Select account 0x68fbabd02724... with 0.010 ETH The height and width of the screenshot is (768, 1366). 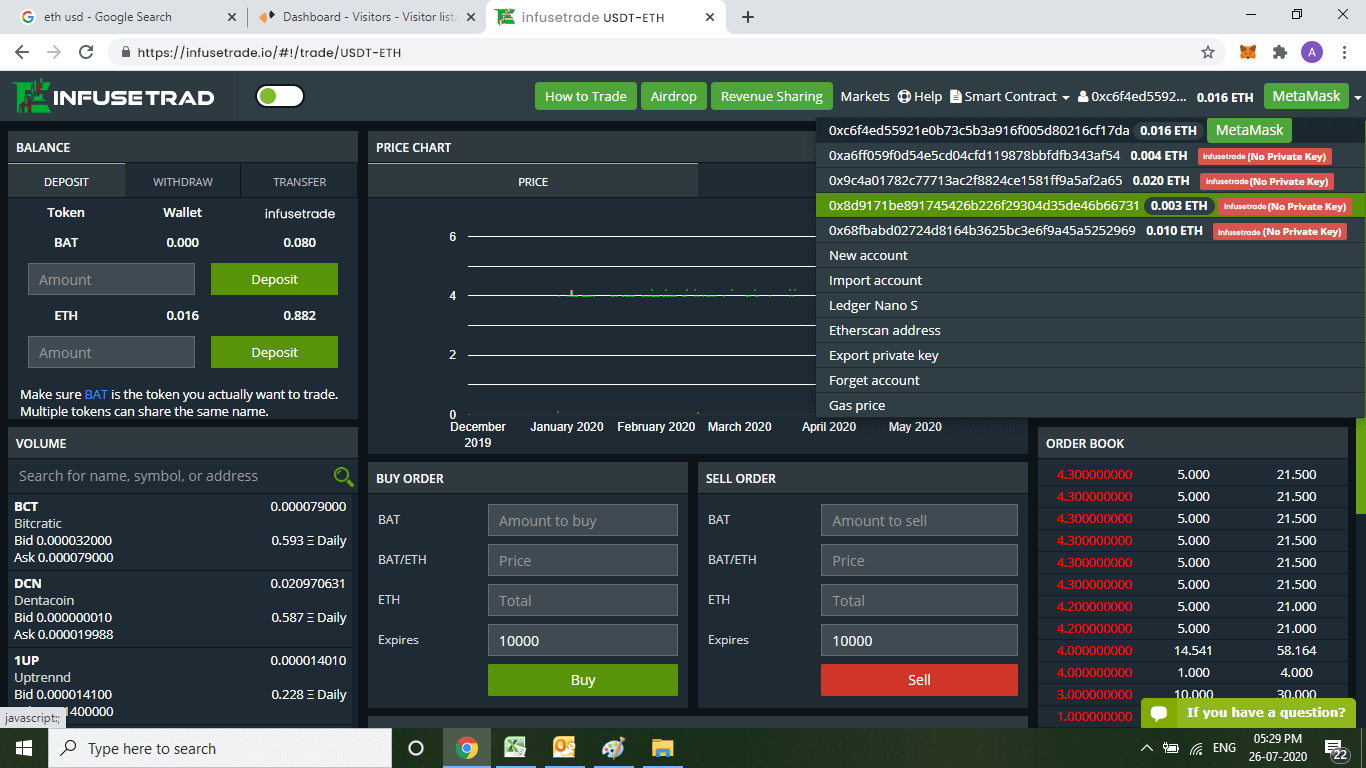coord(1090,231)
